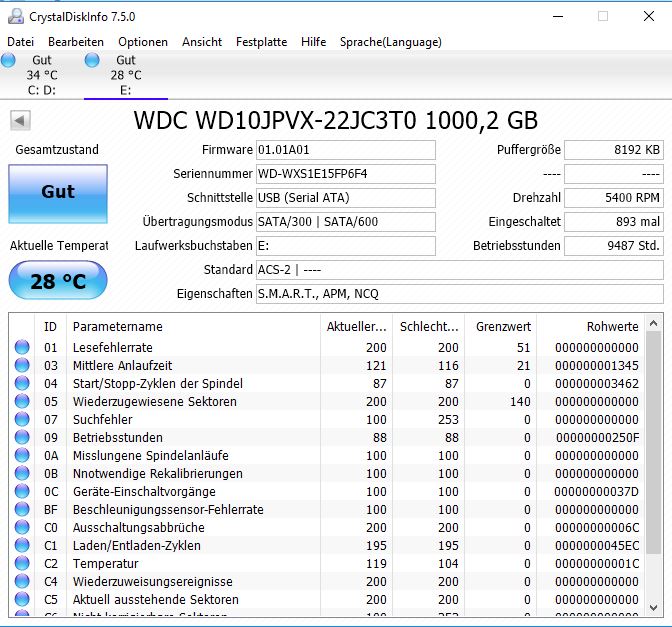Click status orb for Laden/Entladen-Zyklen
672x627 pixels.
pyautogui.click(x=22, y=545)
